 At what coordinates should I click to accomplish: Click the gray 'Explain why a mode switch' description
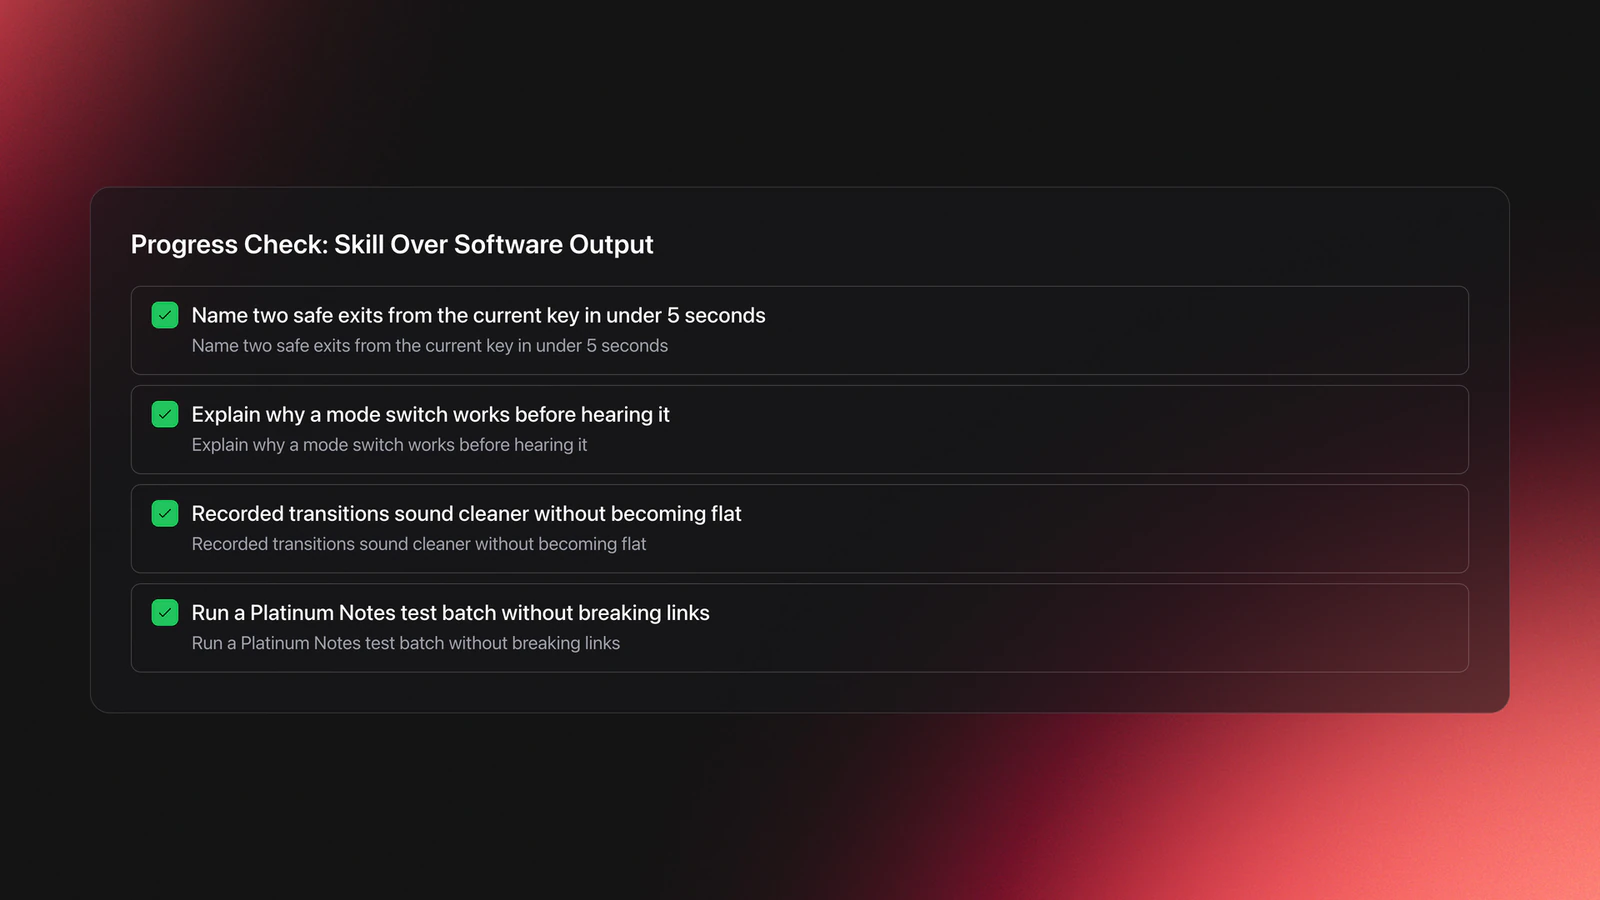tap(389, 445)
